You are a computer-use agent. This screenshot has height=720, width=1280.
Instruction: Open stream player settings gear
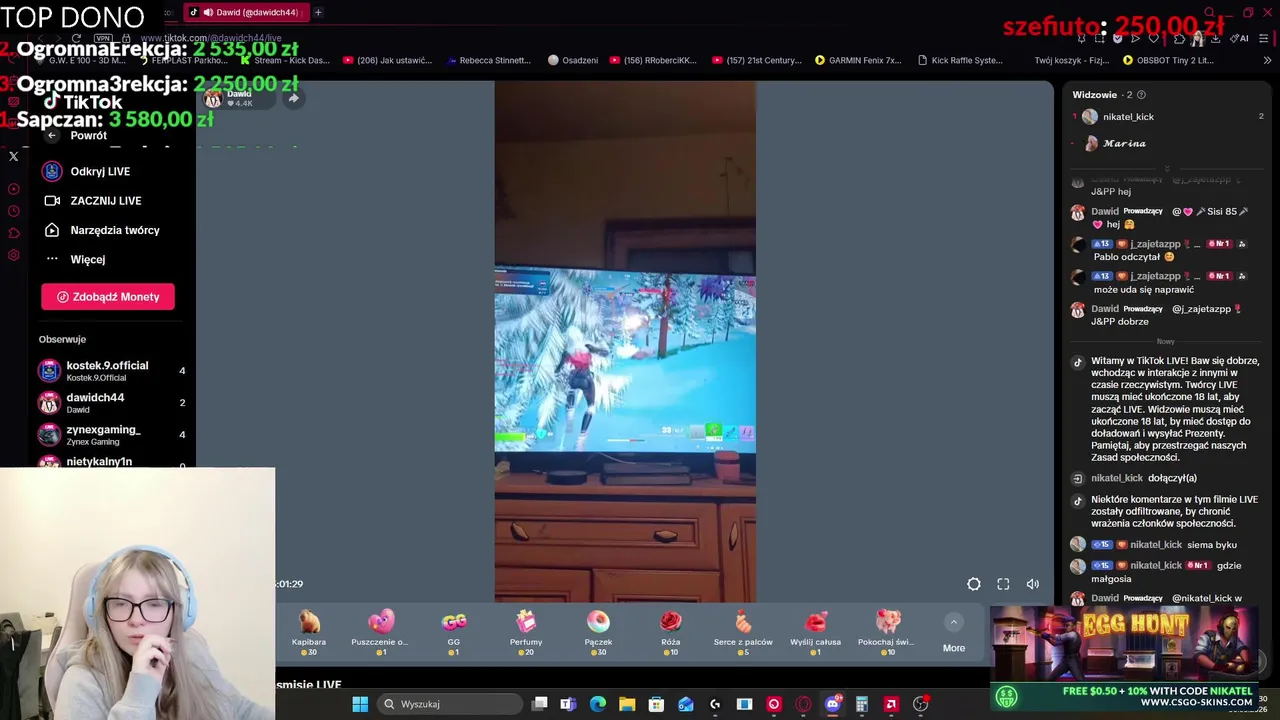(974, 584)
